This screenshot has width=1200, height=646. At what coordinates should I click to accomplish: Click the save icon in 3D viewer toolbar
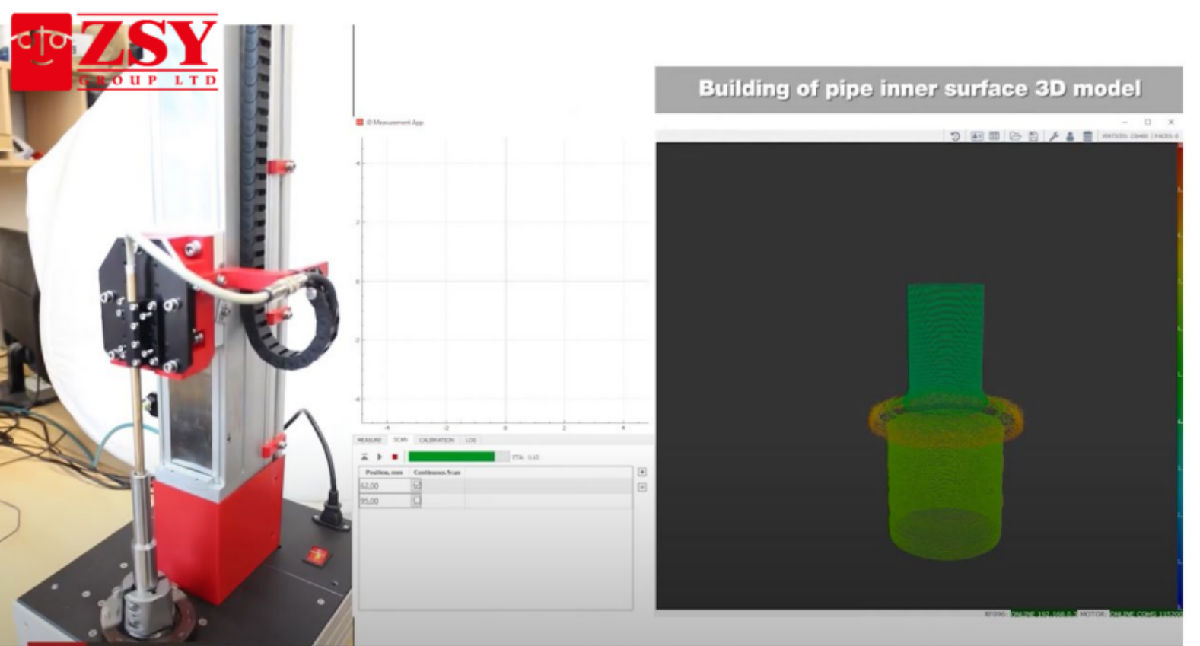pyautogui.click(x=1031, y=136)
